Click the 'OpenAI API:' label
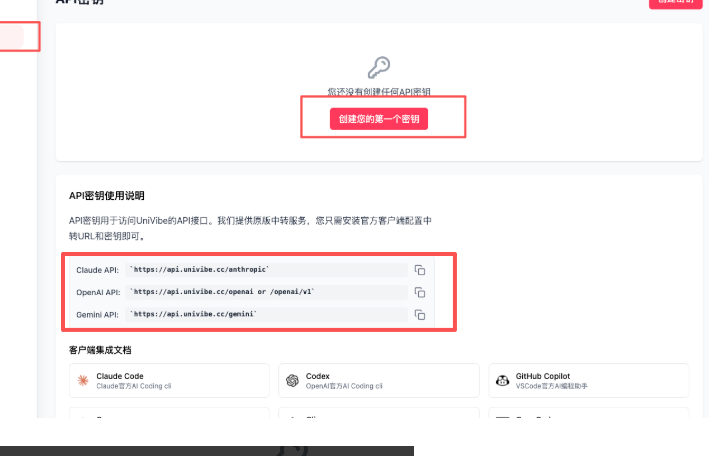Viewport: 709px width, 456px height. [x=98, y=292]
